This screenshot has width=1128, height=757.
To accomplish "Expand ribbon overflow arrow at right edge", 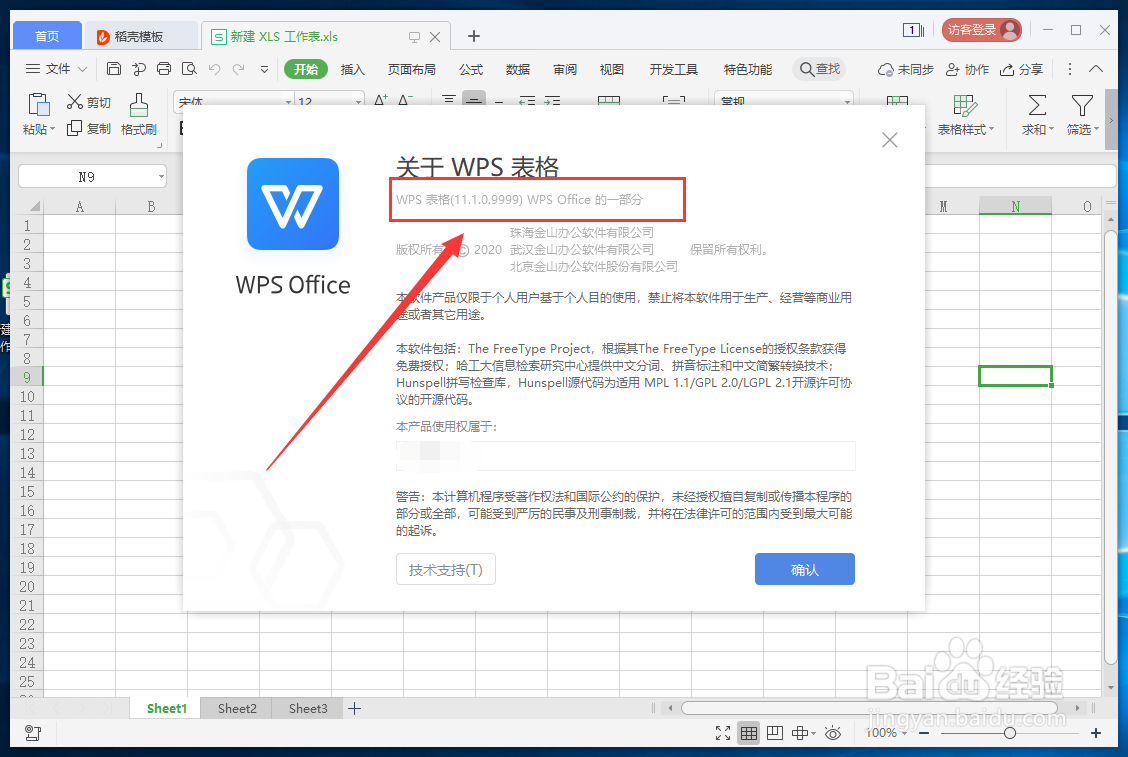I will (1111, 120).
